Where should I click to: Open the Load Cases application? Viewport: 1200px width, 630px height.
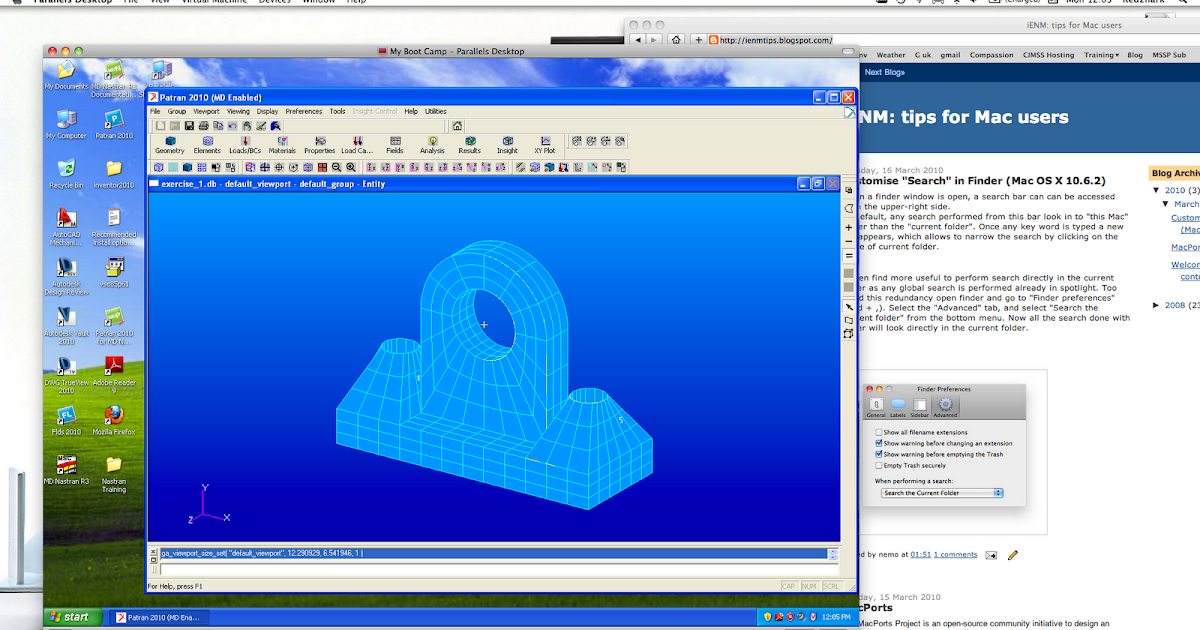[x=356, y=145]
